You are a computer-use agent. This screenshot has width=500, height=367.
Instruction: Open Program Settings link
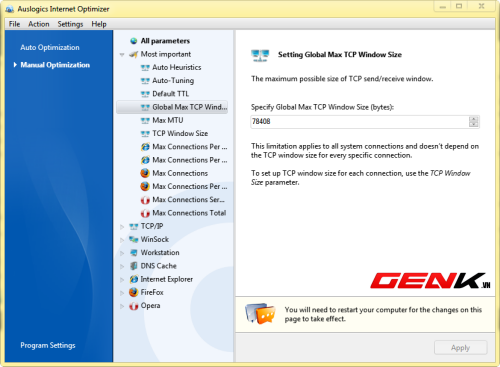48,345
